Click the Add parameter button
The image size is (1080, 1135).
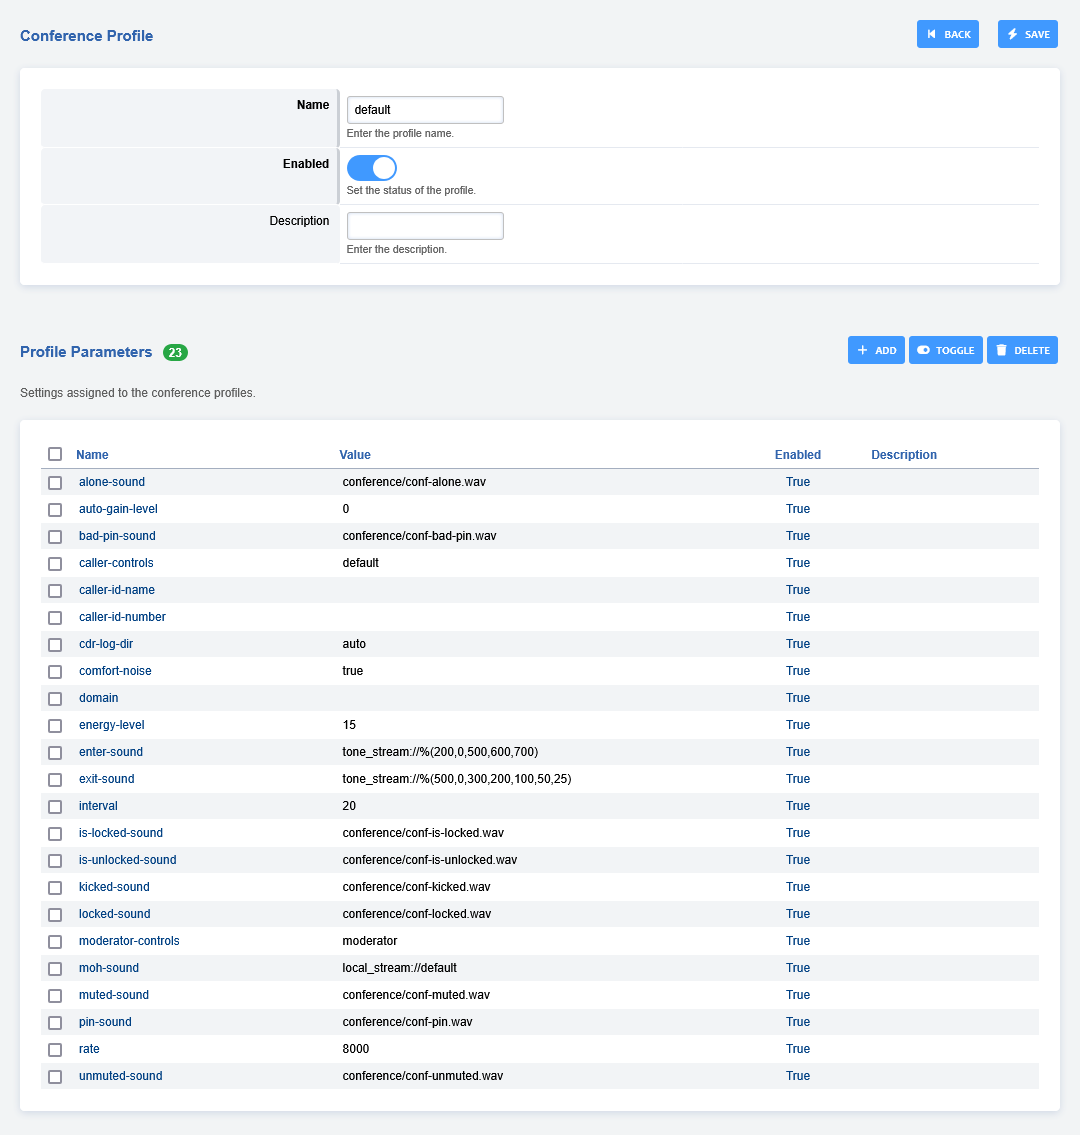click(876, 350)
